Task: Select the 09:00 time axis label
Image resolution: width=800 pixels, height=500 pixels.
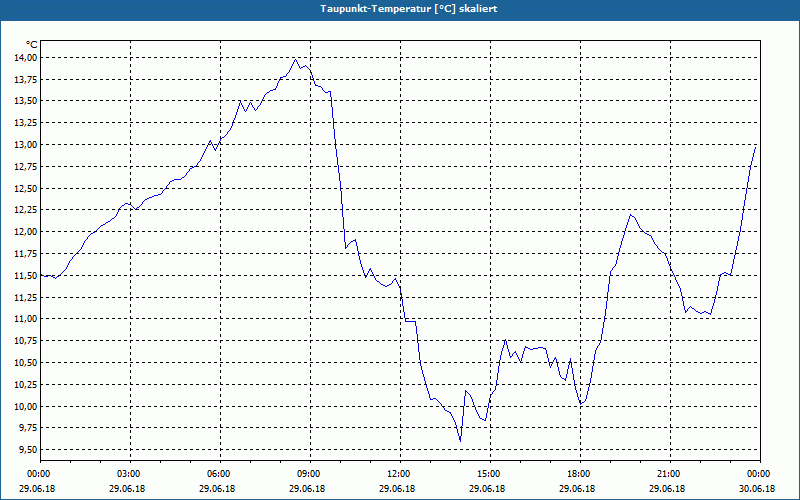Action: click(x=311, y=473)
